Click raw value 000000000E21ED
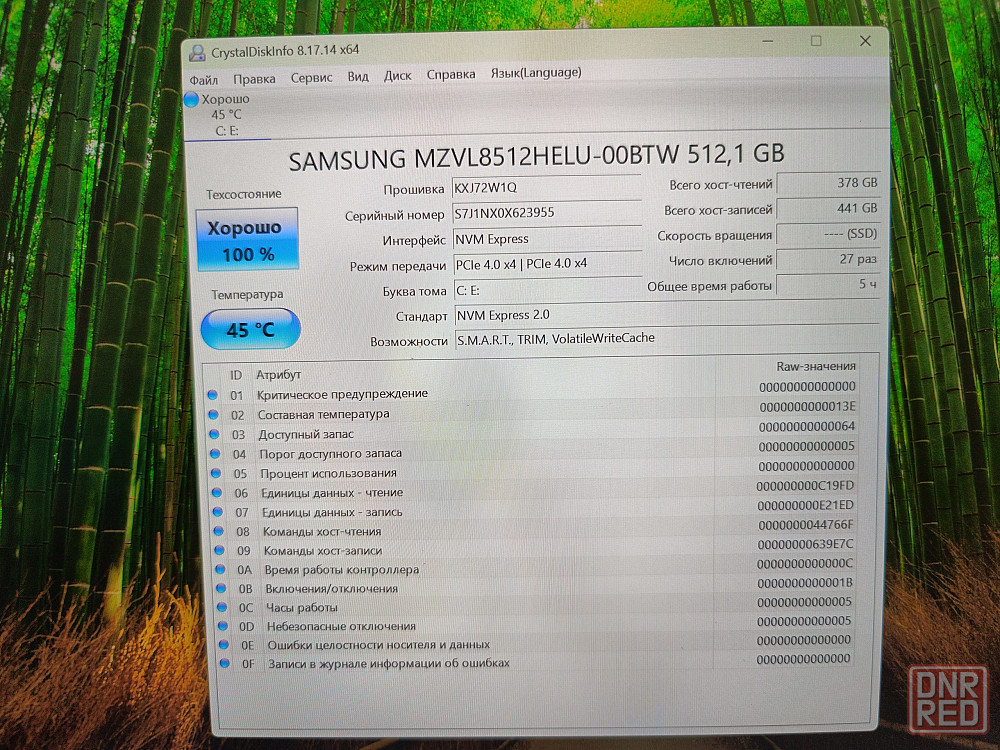The image size is (1000, 750). coord(805,506)
